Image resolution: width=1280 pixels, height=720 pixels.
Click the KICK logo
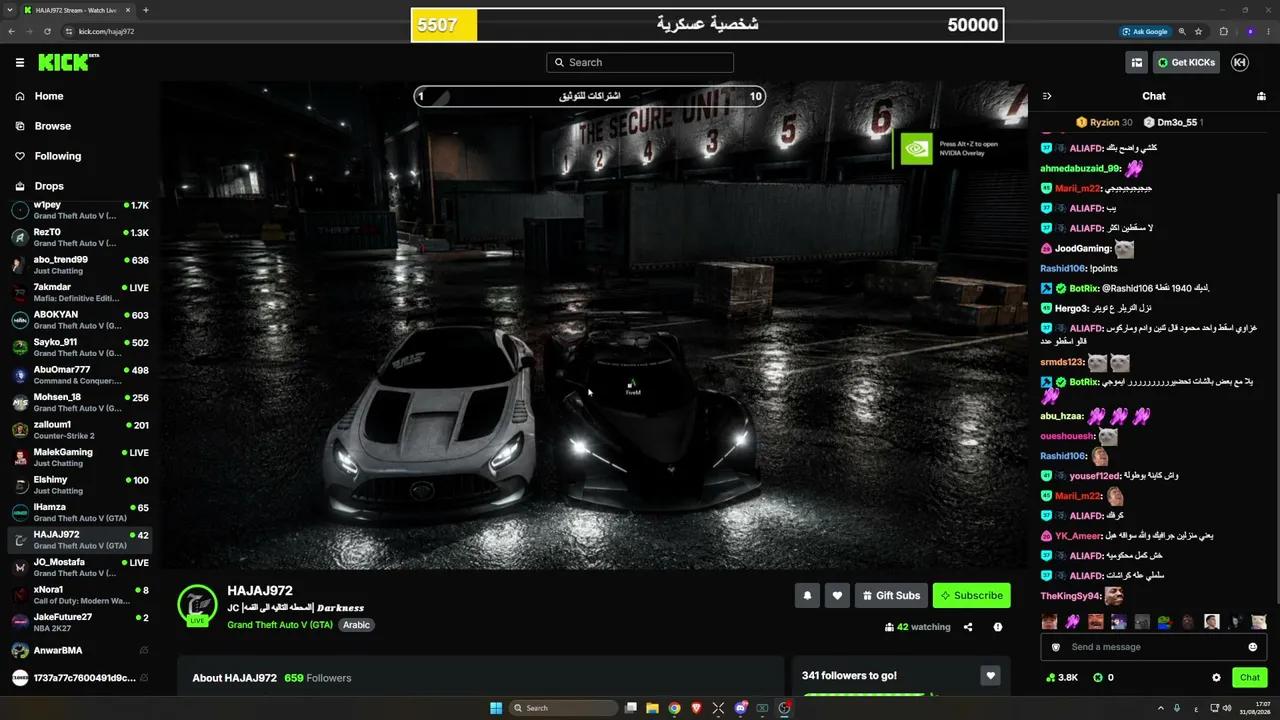tap(68, 62)
